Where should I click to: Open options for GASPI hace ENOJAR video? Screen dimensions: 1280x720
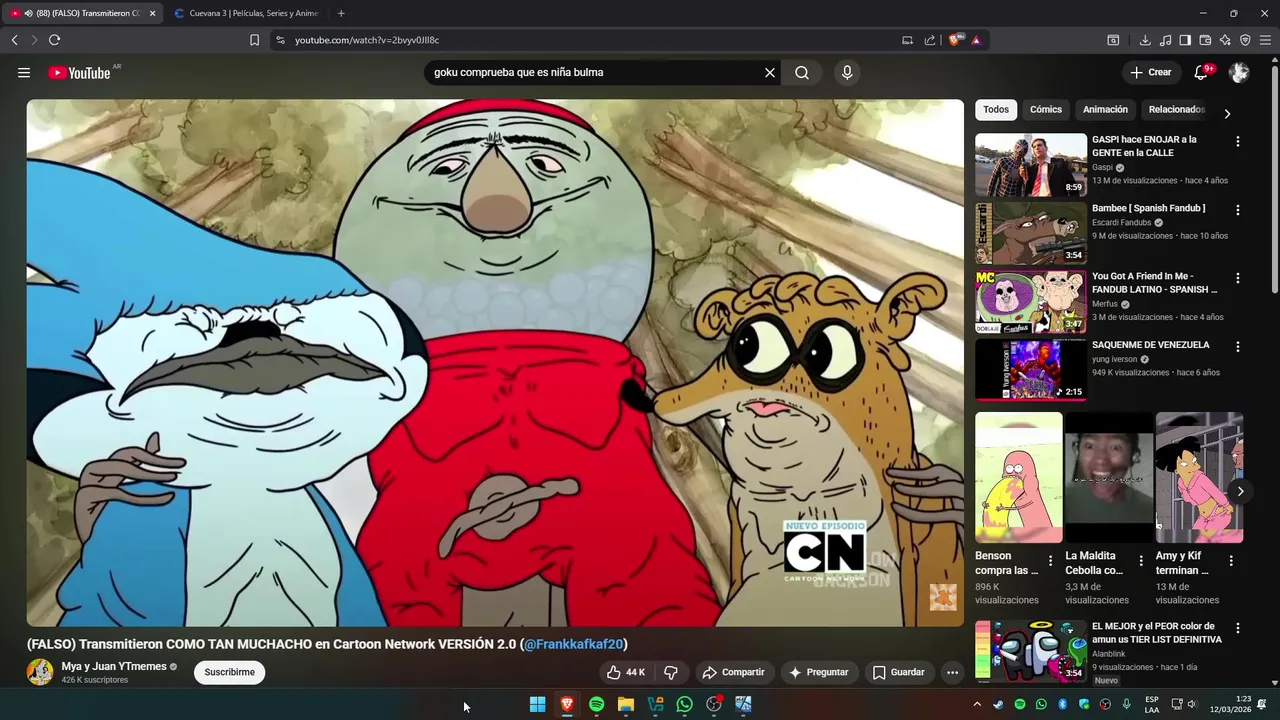tap(1238, 142)
